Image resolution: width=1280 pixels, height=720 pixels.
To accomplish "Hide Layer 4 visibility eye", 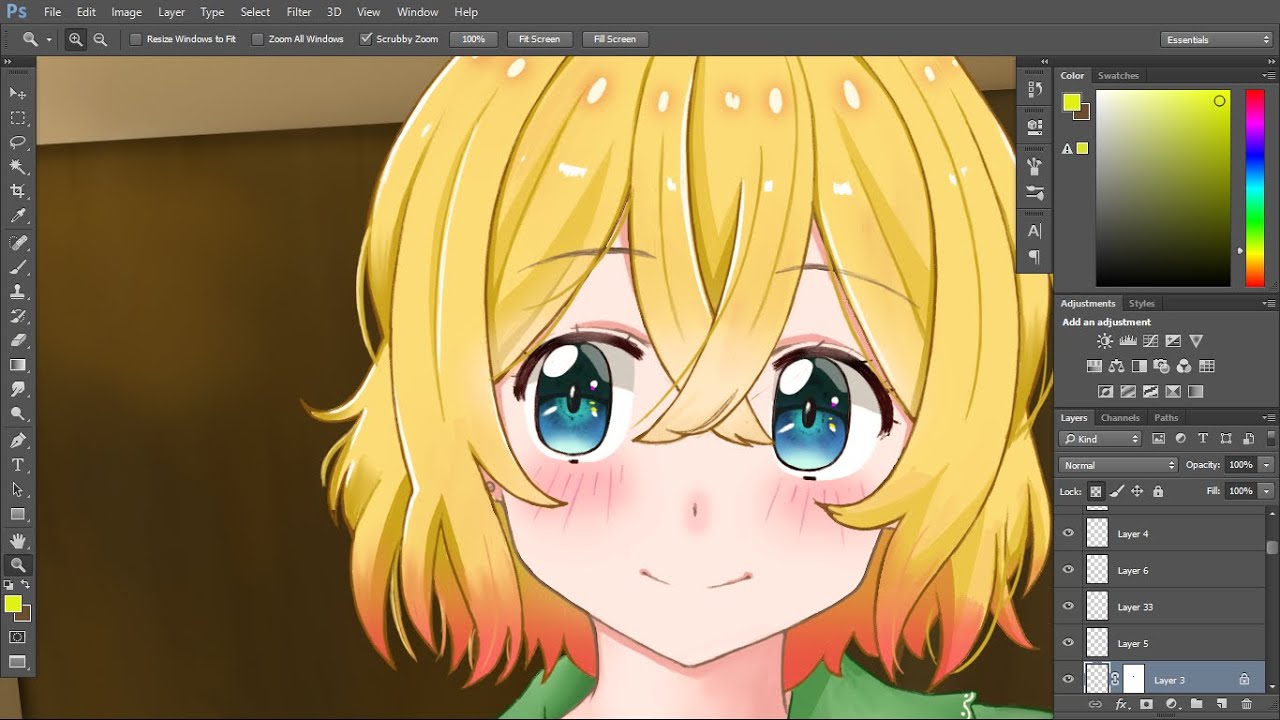I will click(x=1068, y=533).
